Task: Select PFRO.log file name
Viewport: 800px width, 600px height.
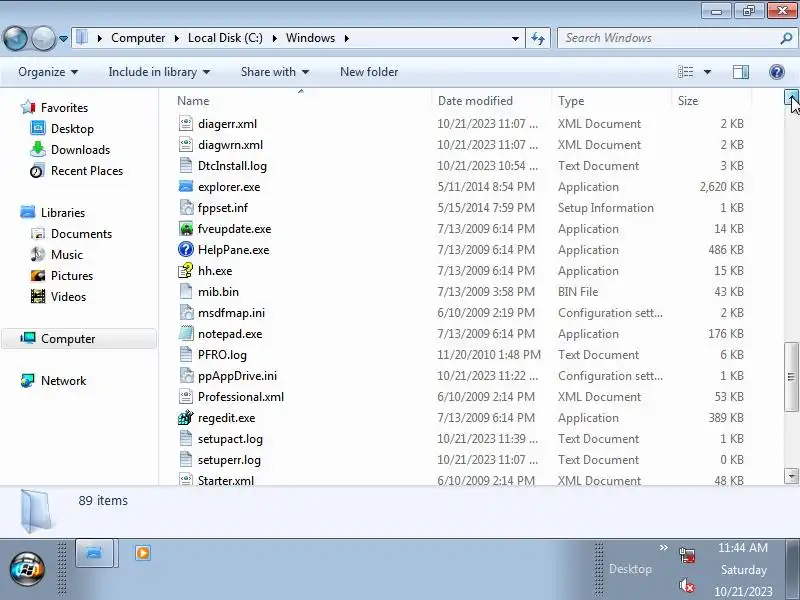Action: coord(222,355)
